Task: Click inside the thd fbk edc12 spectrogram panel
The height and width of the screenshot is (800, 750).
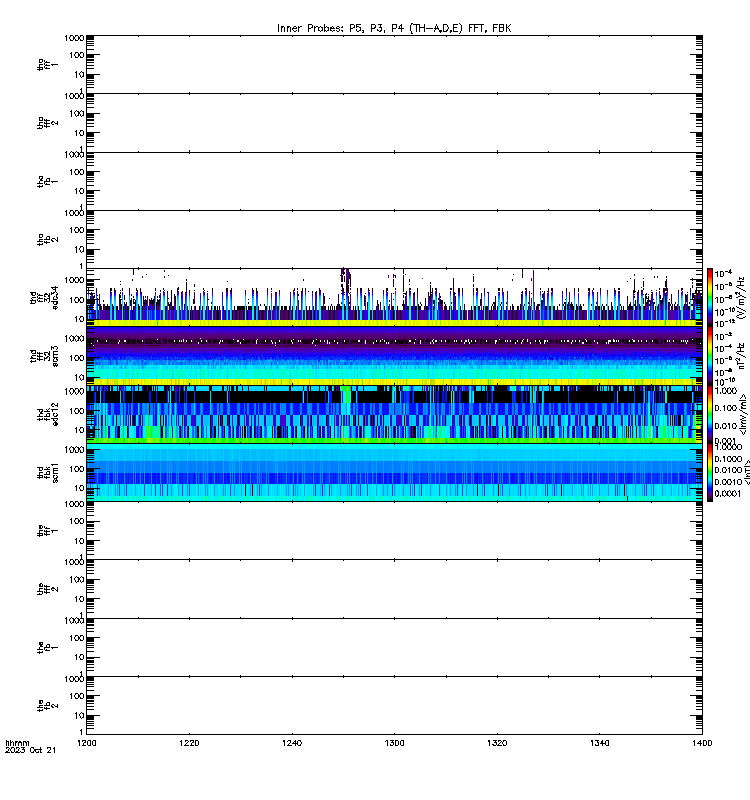Action: tap(394, 414)
